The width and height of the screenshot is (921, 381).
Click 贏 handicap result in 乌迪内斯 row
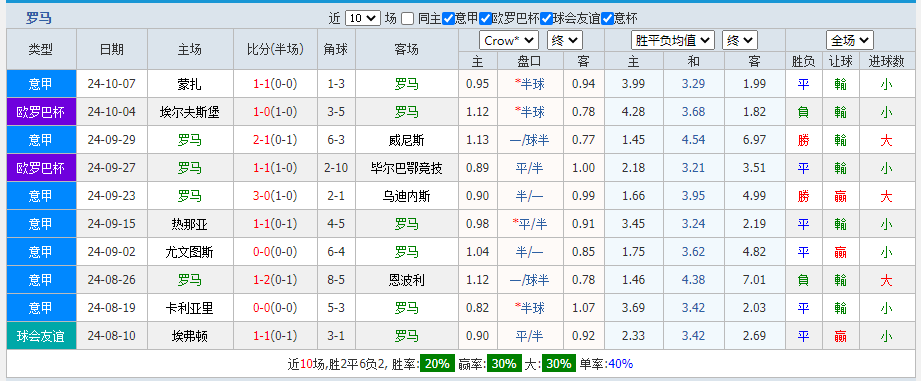(840, 197)
